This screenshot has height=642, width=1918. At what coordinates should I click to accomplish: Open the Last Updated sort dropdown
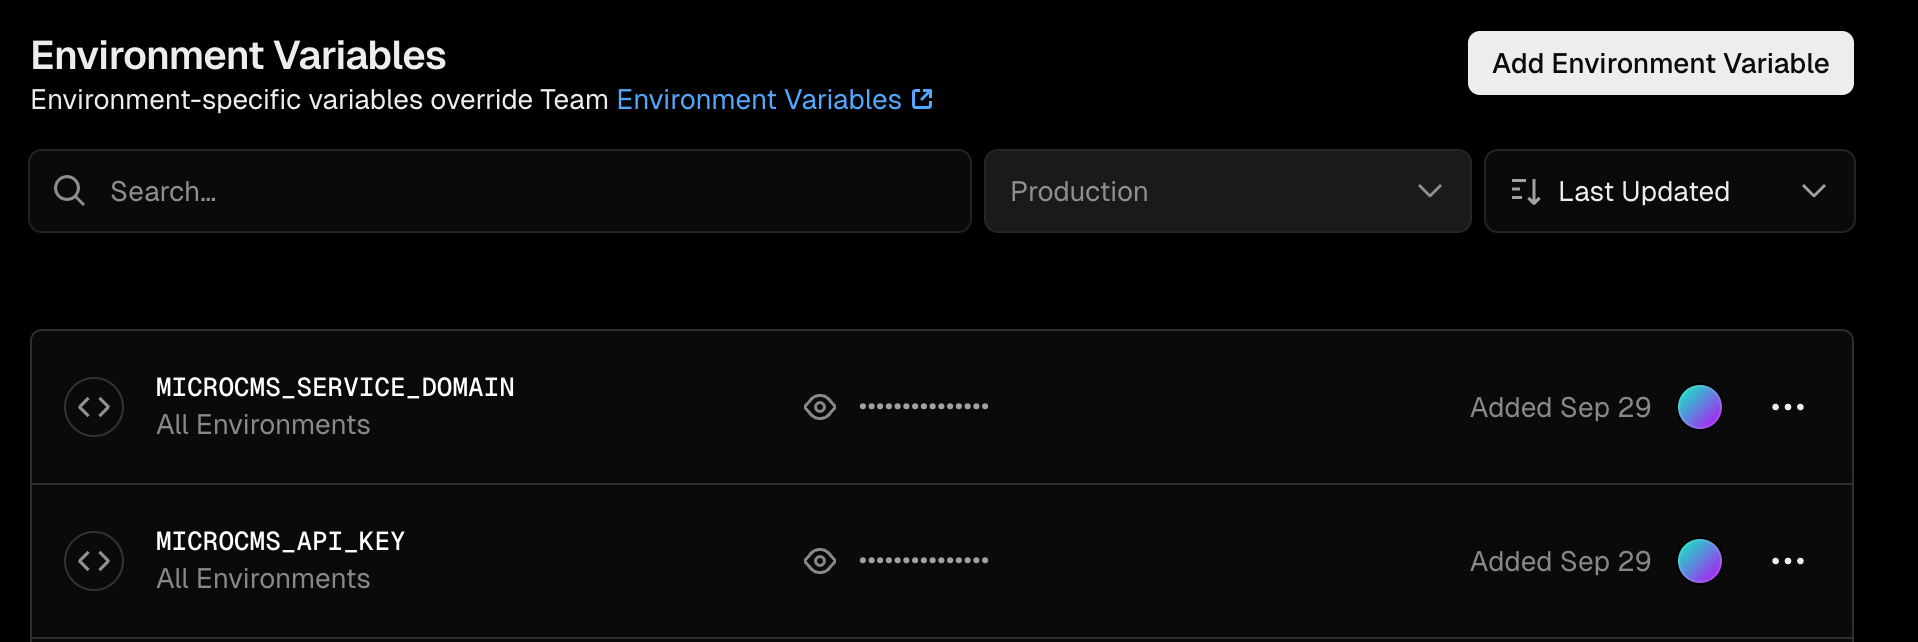(x=1668, y=191)
